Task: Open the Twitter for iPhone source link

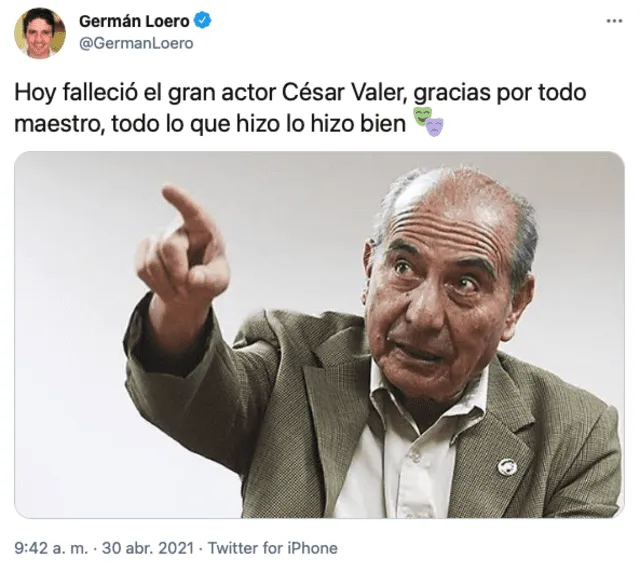Action: coord(273,548)
